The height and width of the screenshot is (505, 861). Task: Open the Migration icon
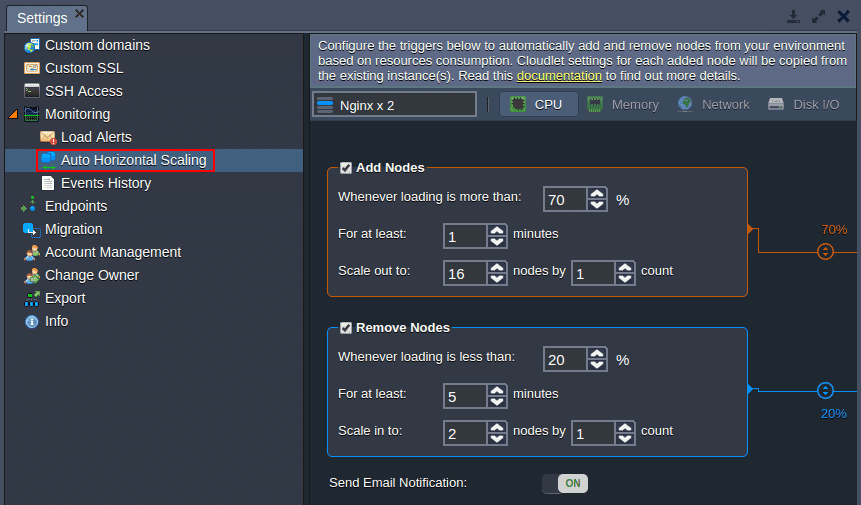click(31, 229)
